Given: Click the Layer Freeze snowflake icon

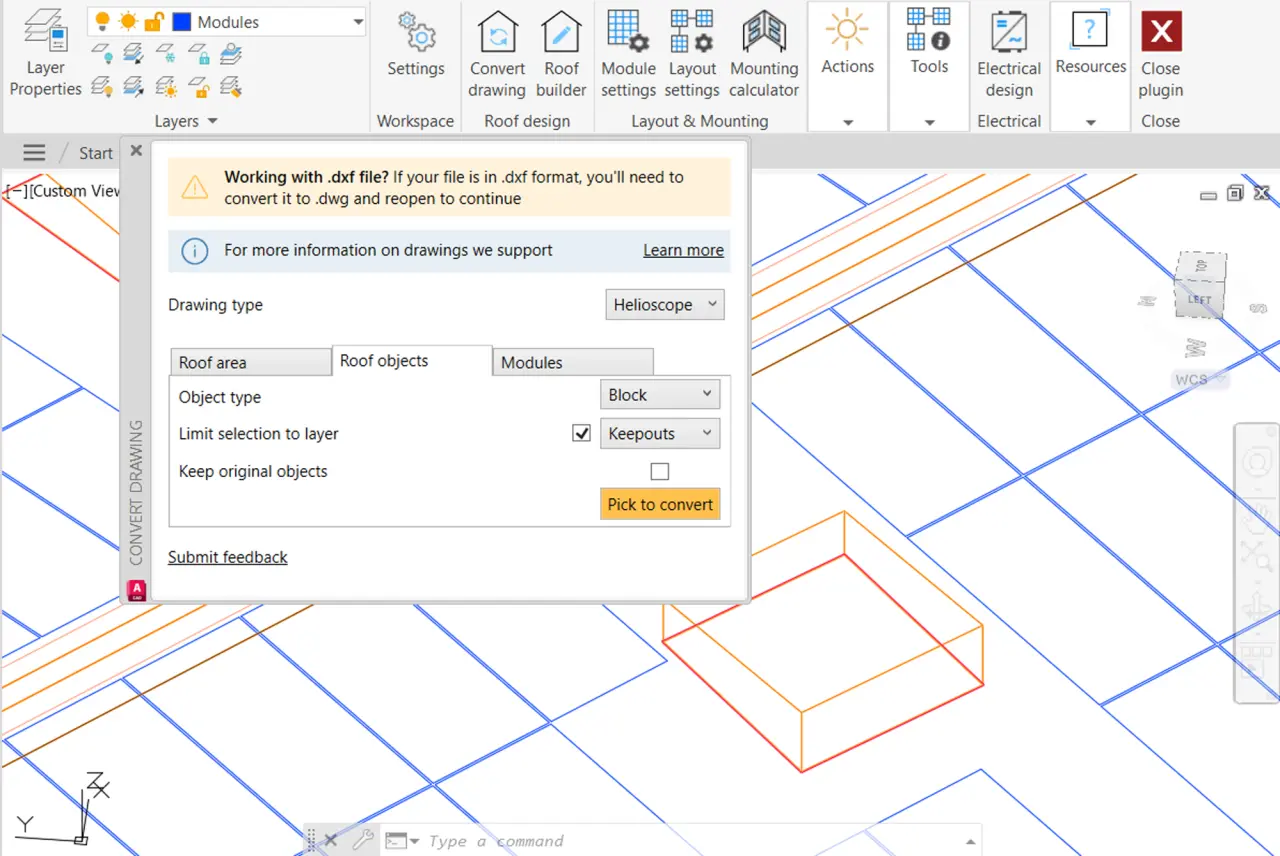Looking at the screenshot, I should (166, 53).
